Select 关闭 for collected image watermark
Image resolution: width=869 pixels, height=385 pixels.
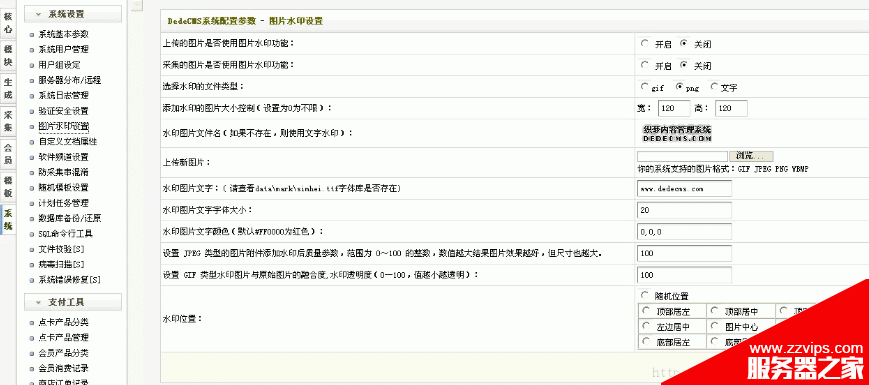tap(683, 65)
